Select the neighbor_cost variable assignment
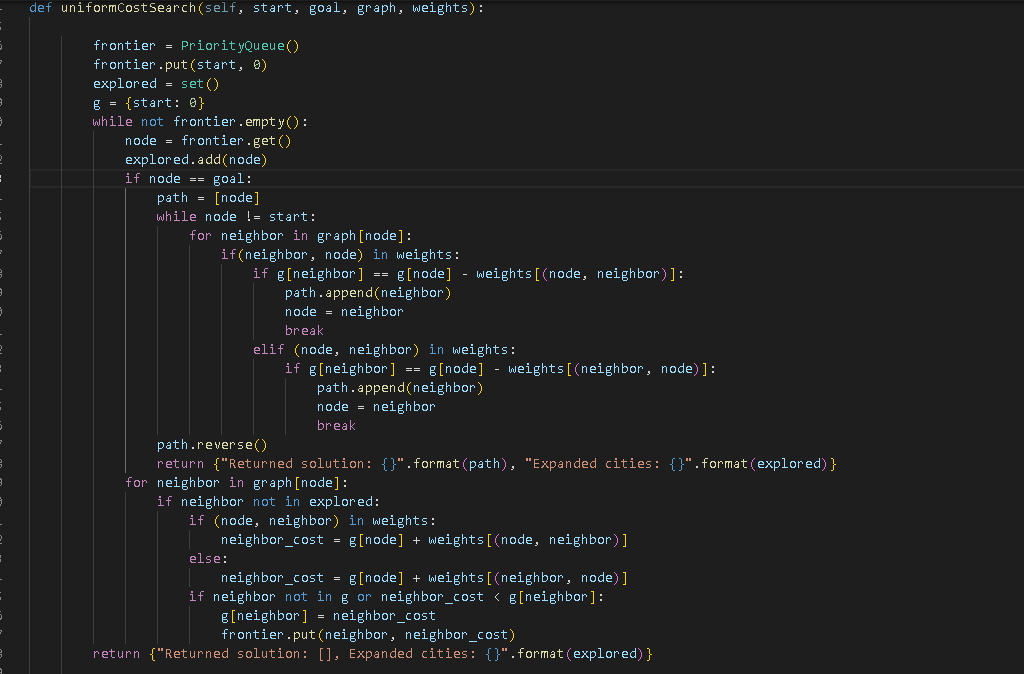 click(x=270, y=539)
